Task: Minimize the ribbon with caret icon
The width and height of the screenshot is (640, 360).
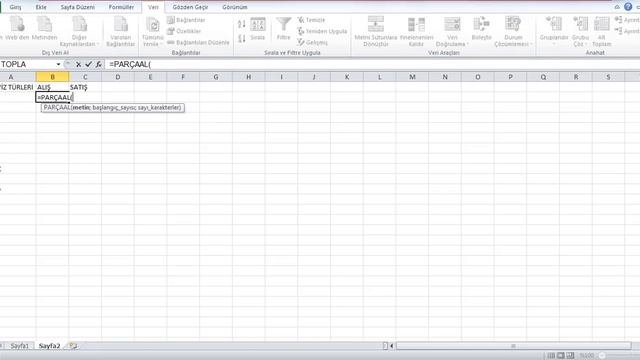Action: click(x=617, y=7)
